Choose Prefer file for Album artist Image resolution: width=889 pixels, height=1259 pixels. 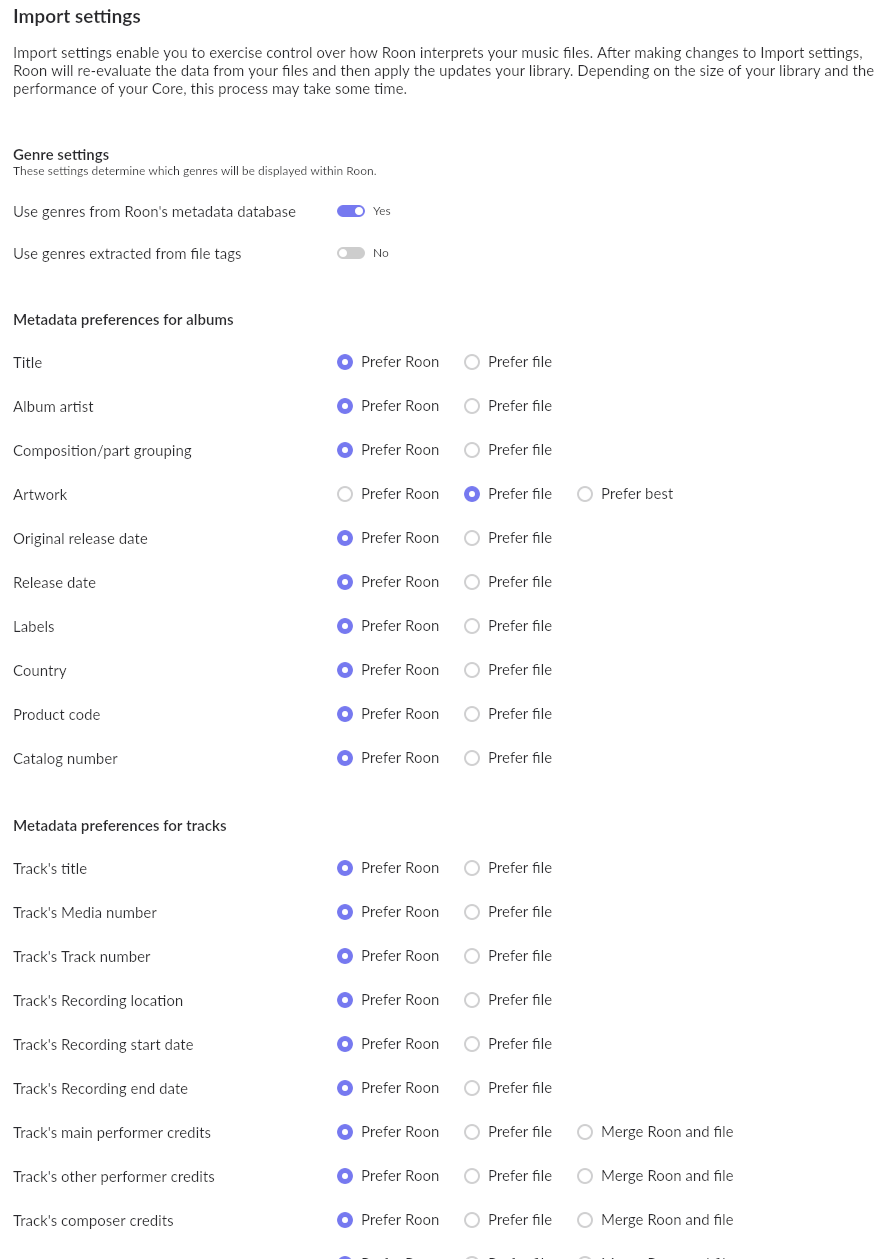(472, 406)
